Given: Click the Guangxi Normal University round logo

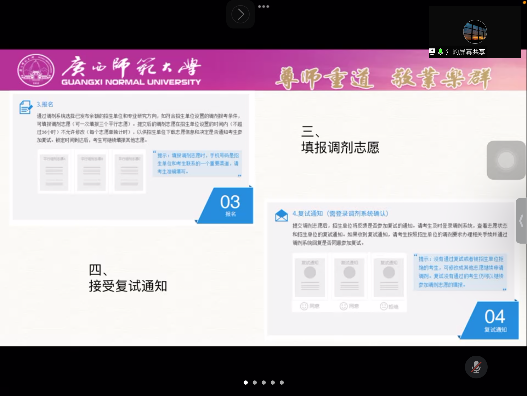Looking at the screenshot, I should [36, 70].
